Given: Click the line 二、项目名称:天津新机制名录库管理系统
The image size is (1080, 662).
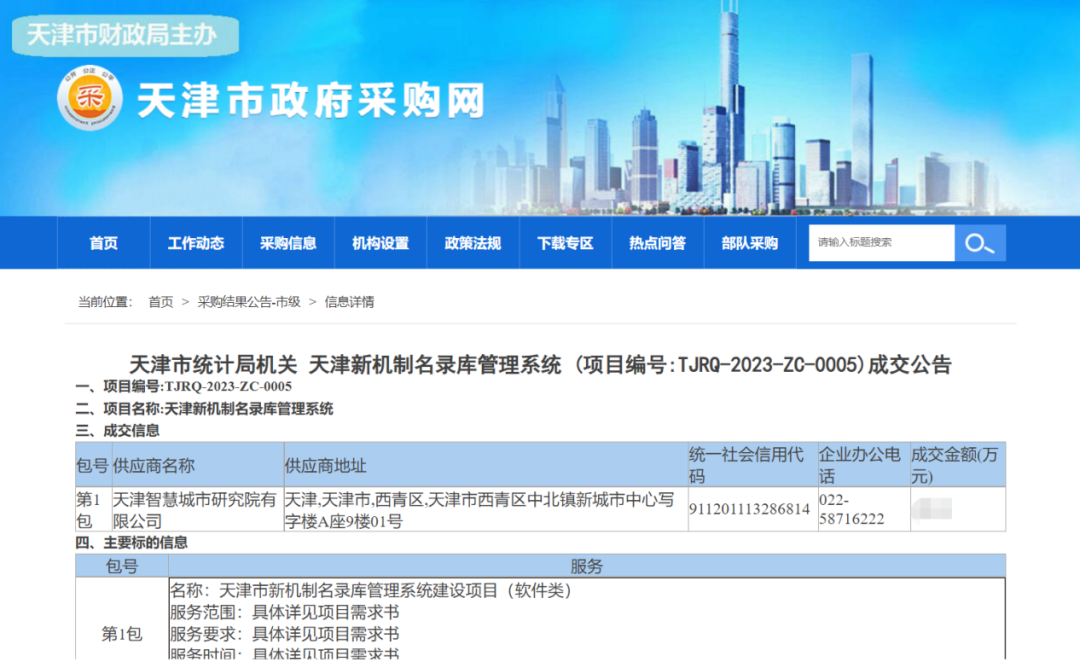Looking at the screenshot, I should click(205, 408).
